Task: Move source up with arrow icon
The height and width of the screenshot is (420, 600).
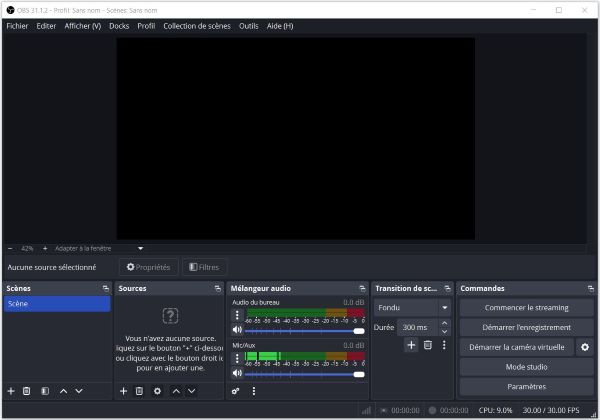Action: tap(176, 391)
